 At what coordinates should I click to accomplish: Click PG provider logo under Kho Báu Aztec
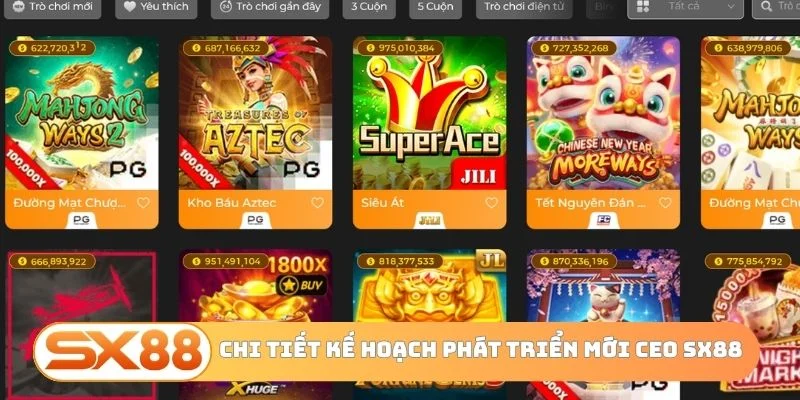point(255,220)
